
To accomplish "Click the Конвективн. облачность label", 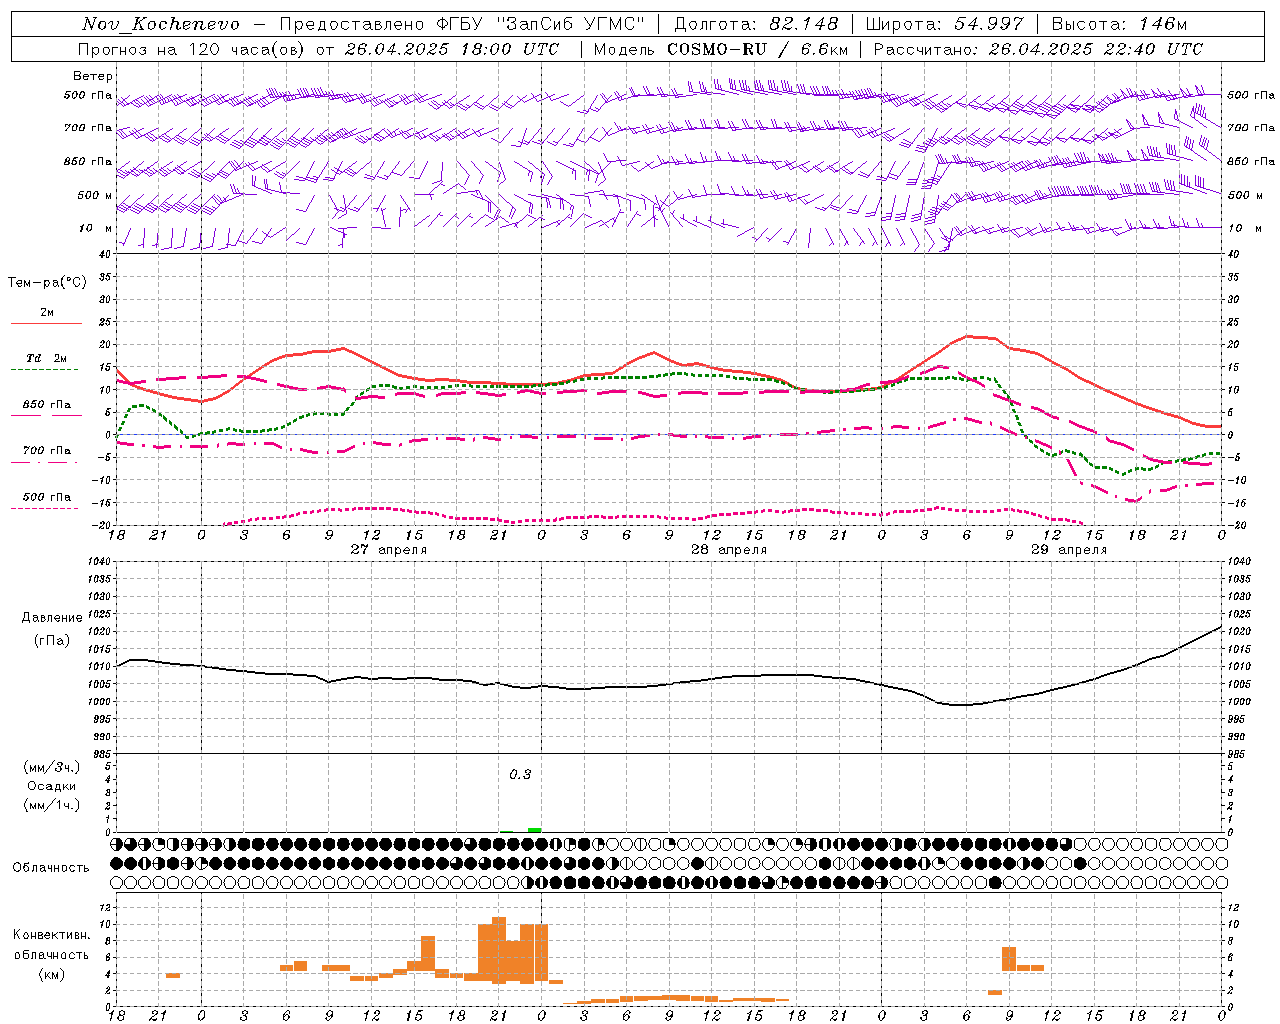I will point(51,954).
